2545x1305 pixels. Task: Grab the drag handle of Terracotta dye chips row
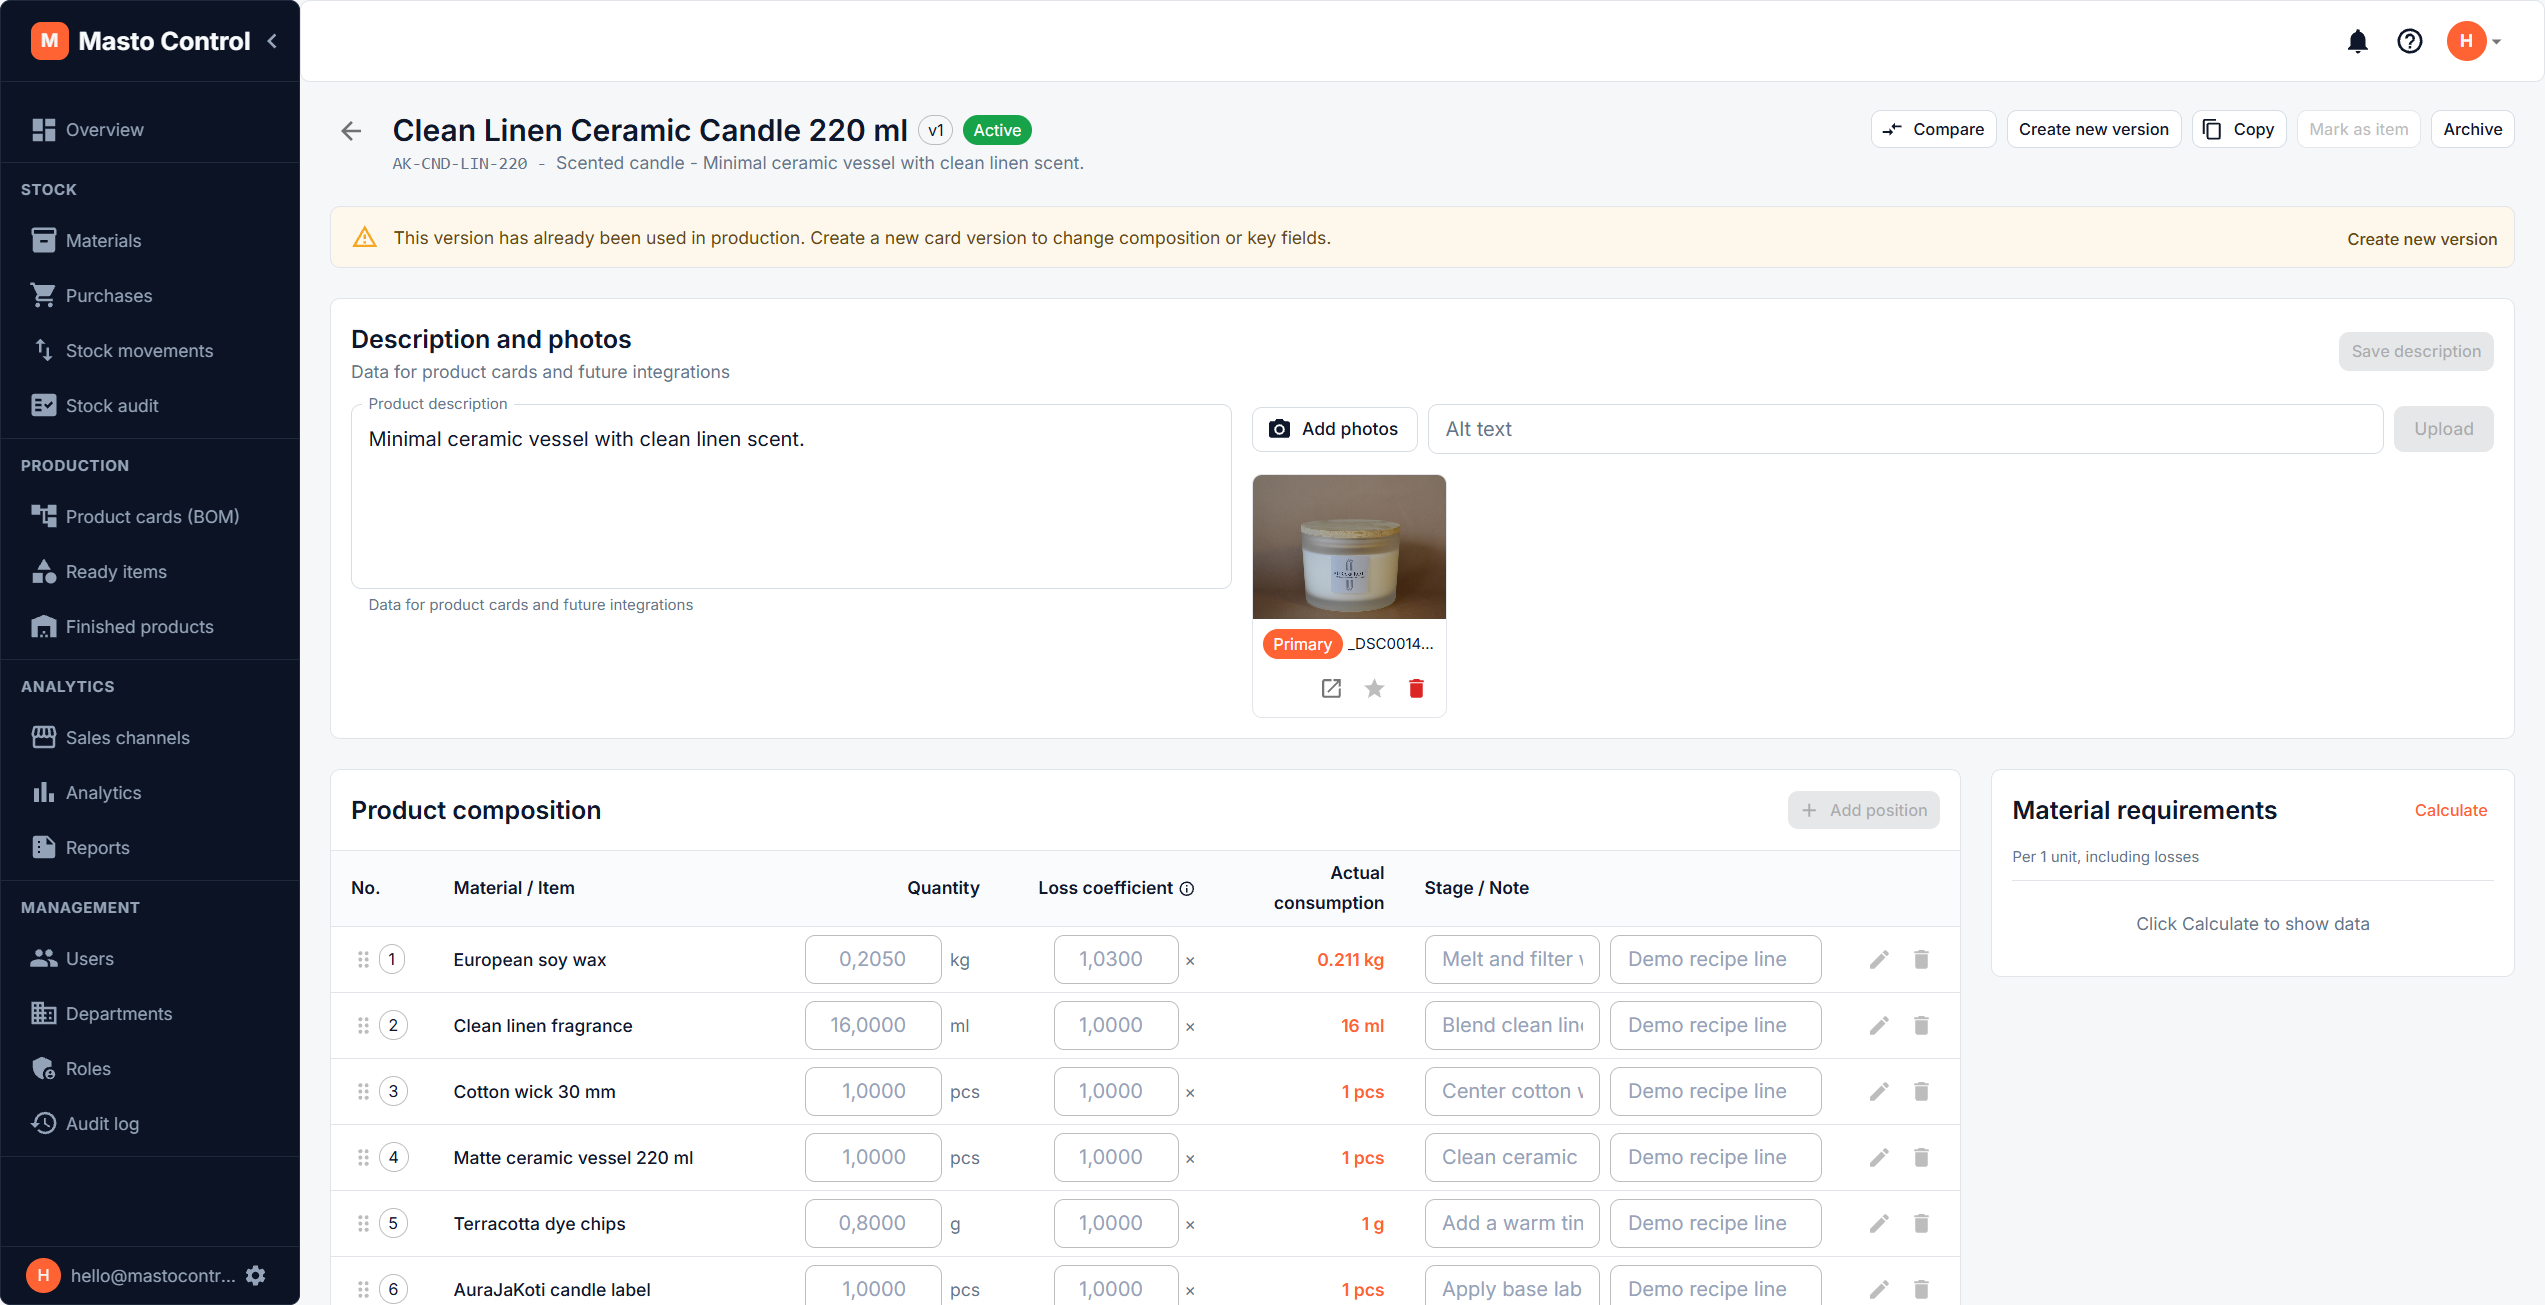click(x=363, y=1223)
